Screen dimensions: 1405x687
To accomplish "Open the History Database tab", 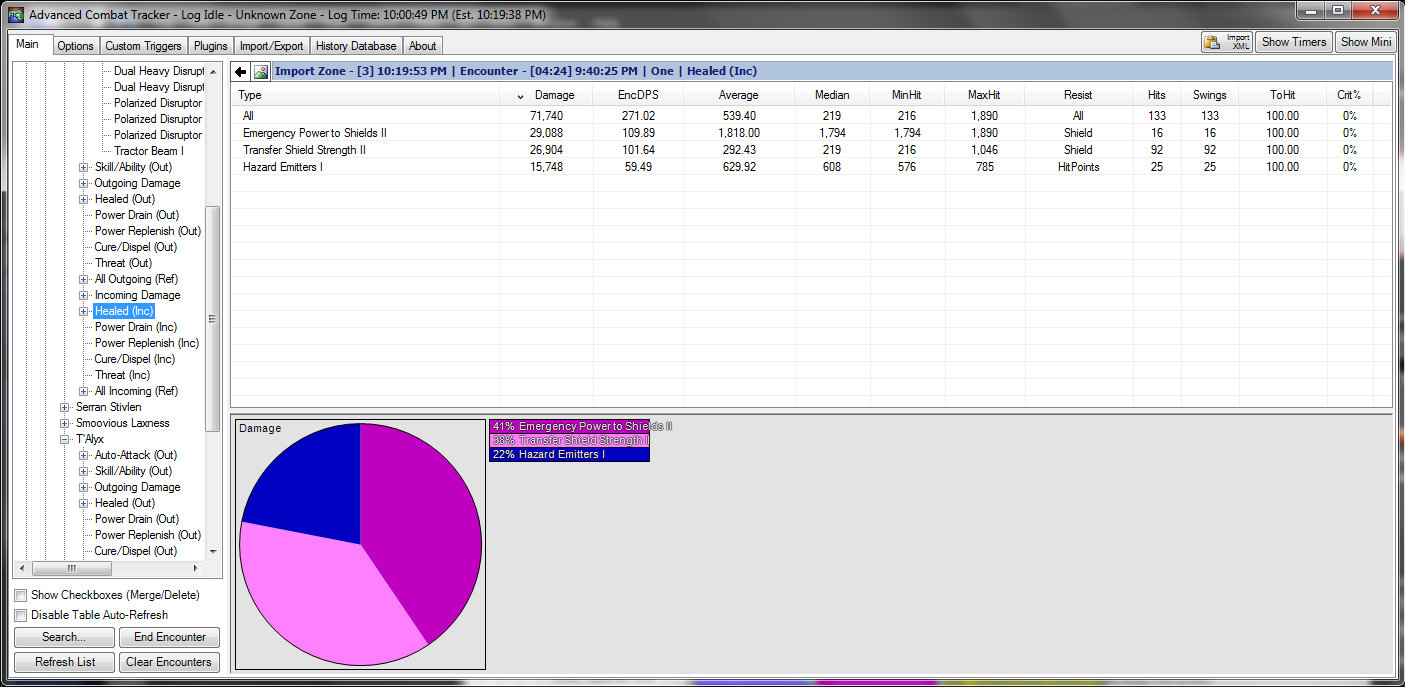I will (356, 46).
